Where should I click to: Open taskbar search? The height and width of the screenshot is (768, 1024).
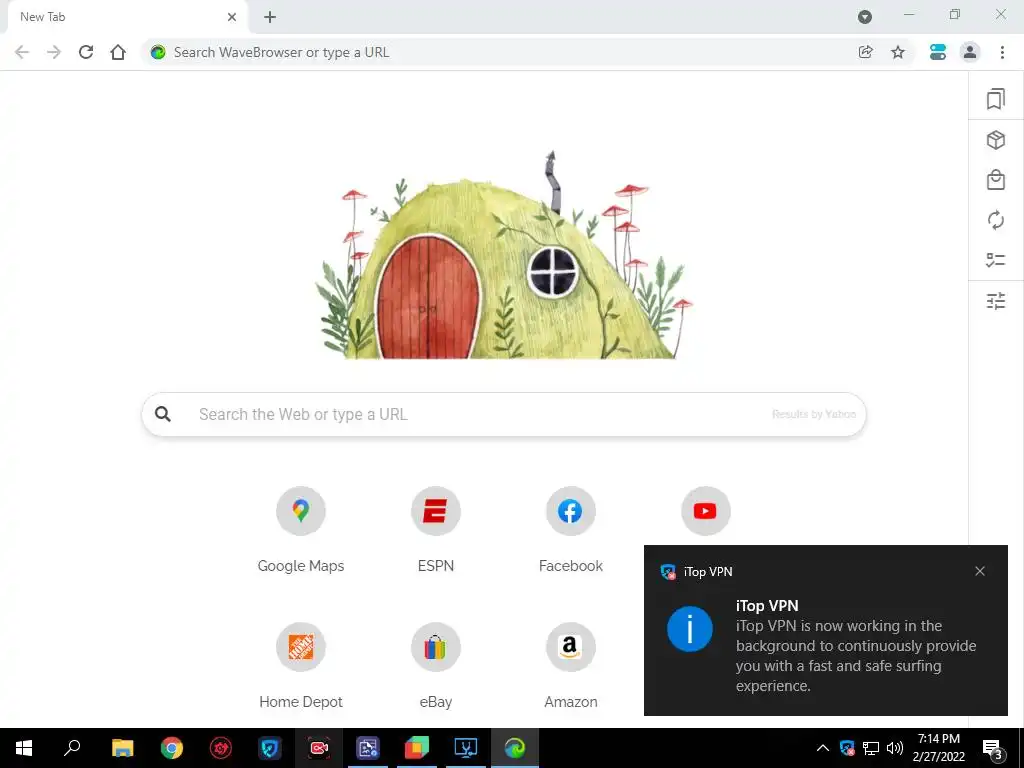pos(72,748)
